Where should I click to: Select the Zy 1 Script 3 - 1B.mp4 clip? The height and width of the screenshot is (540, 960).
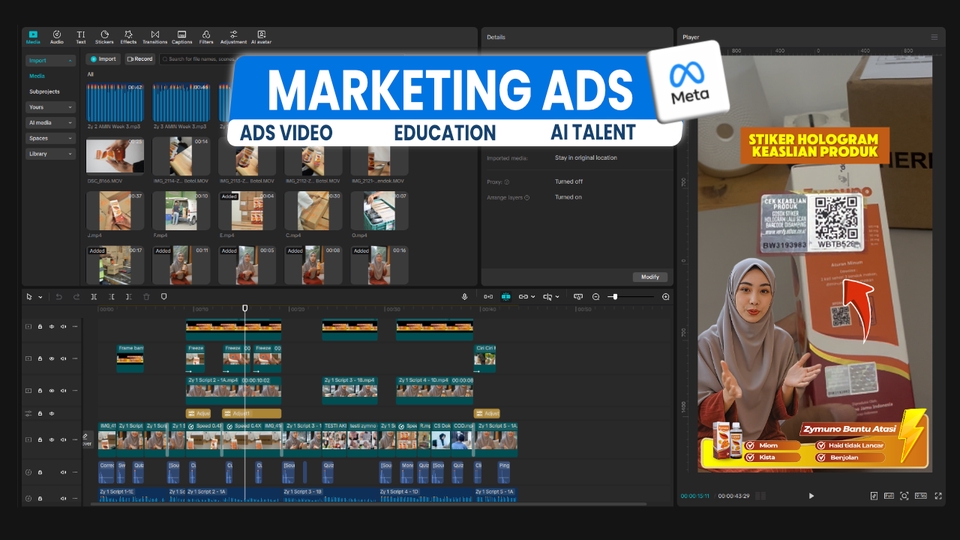pos(350,391)
